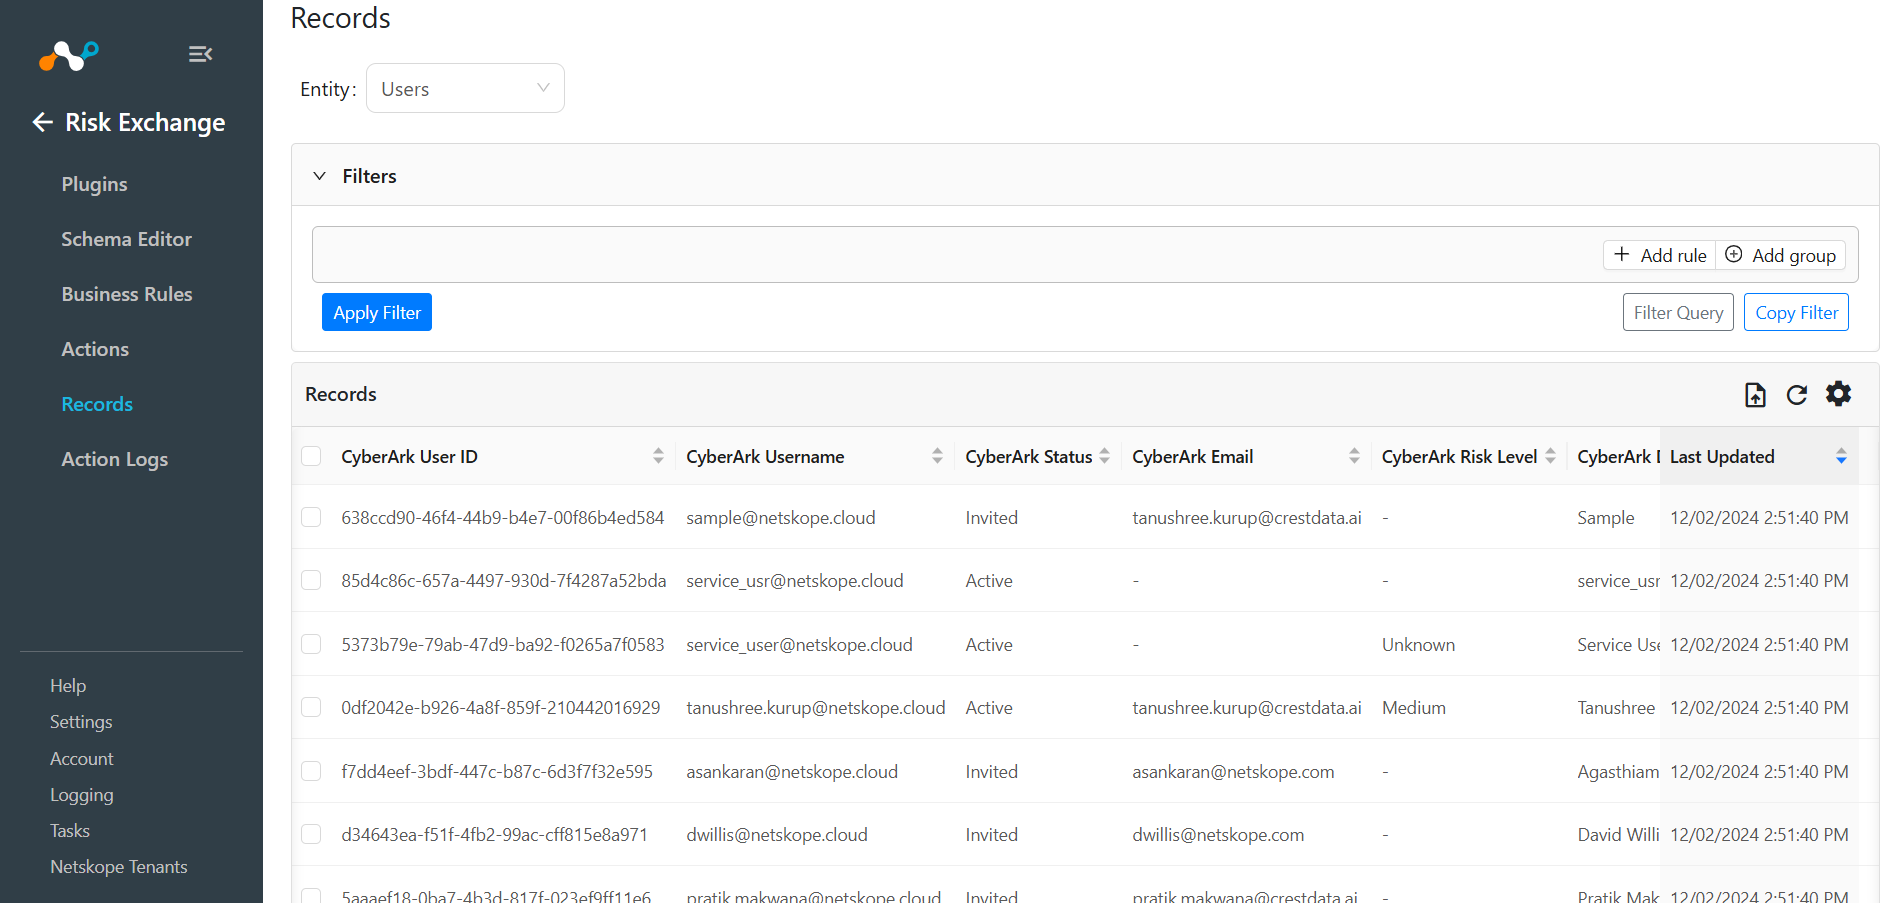Sort by Last Updated column
This screenshot has height=903, width=1895.
tap(1841, 456)
